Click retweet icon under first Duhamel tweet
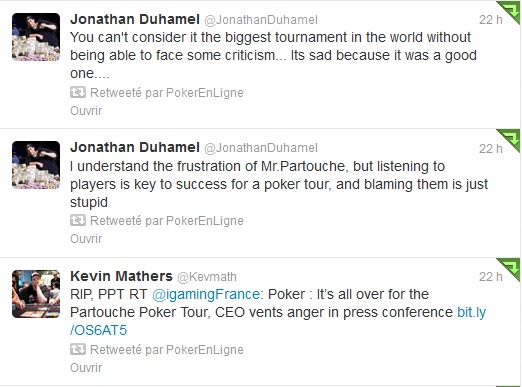 click(x=78, y=92)
